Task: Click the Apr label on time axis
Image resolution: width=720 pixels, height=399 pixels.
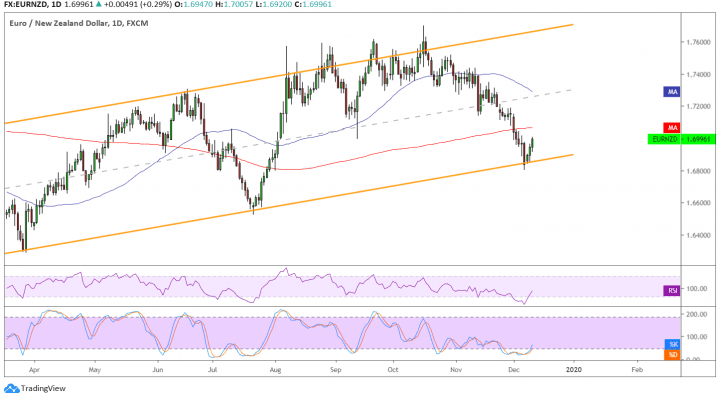Action: (x=34, y=370)
